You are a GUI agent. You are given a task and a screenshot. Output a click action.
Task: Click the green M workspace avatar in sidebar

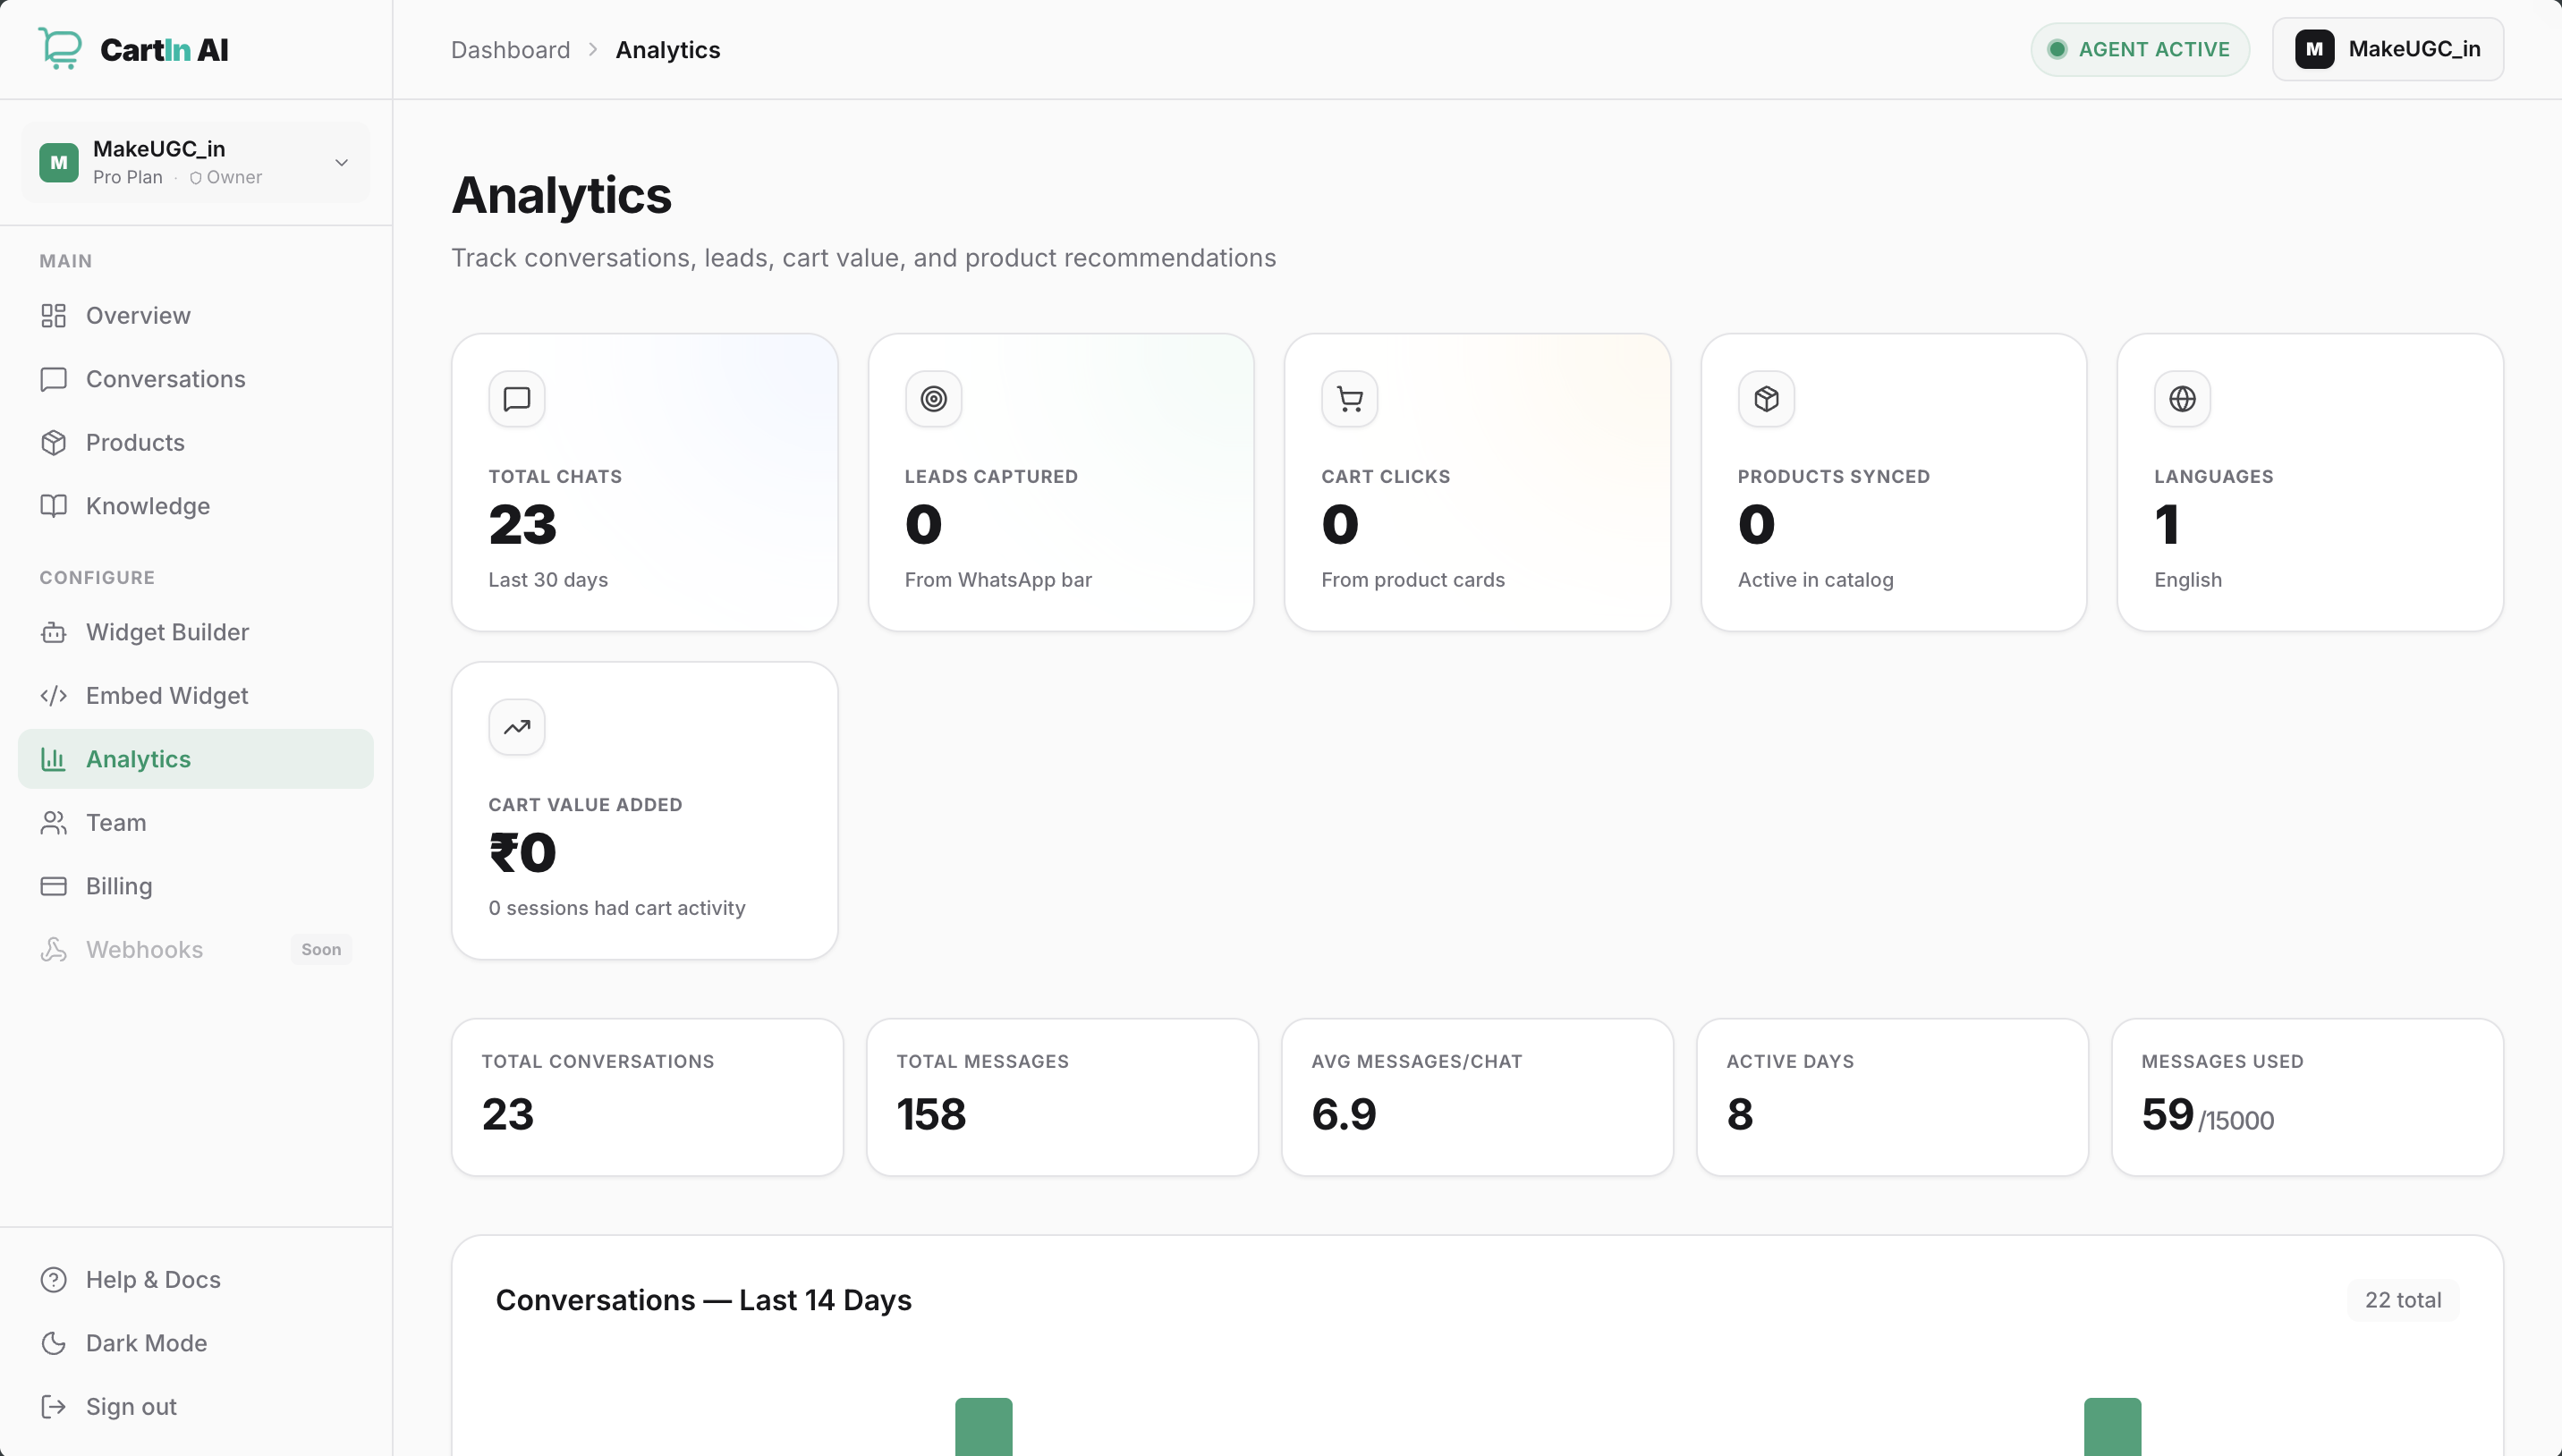tap(59, 163)
